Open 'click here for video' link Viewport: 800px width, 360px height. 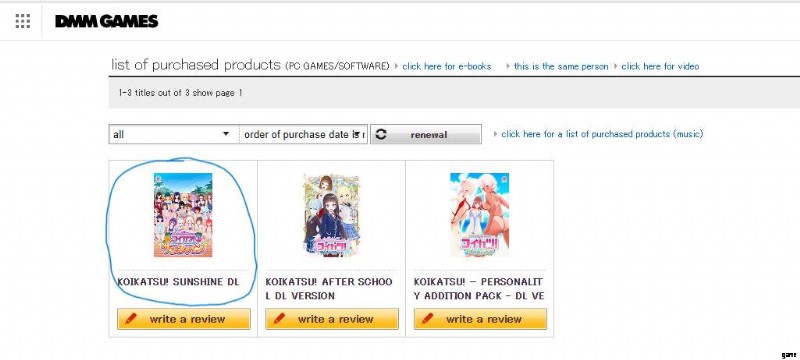660,66
